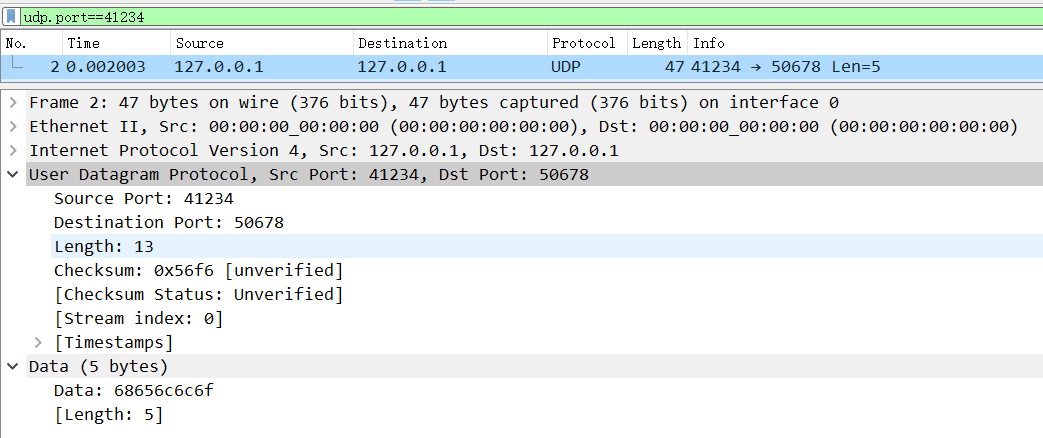
Task: Collapse the User Datagram Protocol section
Action: [x=12, y=174]
